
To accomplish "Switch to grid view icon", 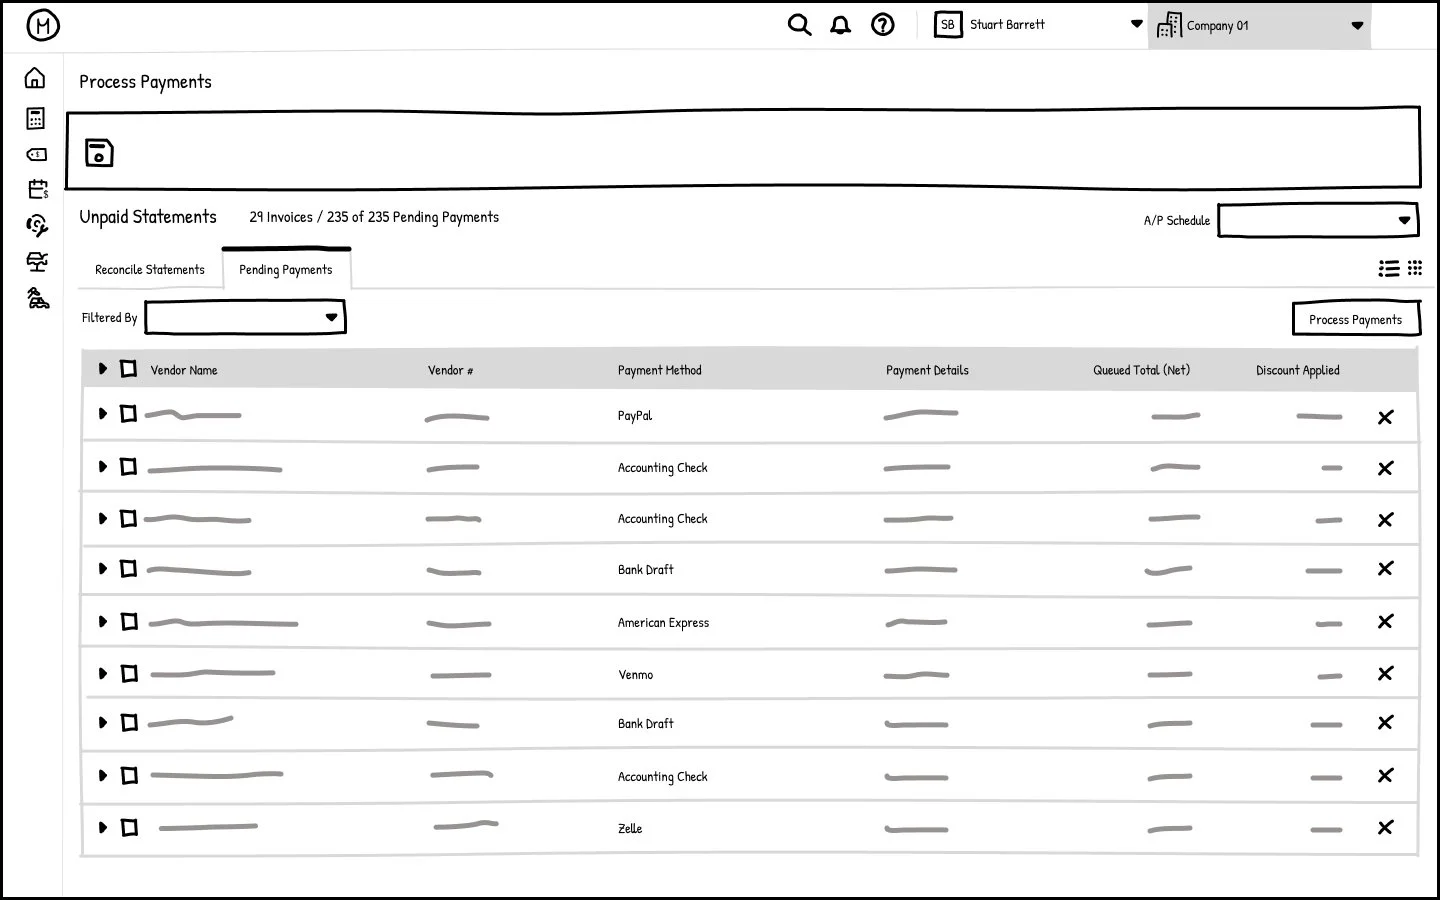I will (x=1415, y=268).
